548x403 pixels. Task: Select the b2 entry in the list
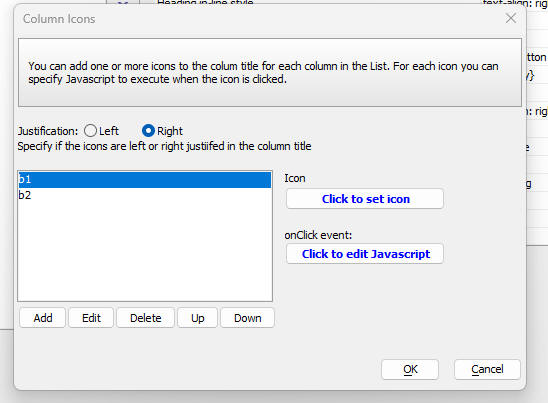tap(145, 195)
